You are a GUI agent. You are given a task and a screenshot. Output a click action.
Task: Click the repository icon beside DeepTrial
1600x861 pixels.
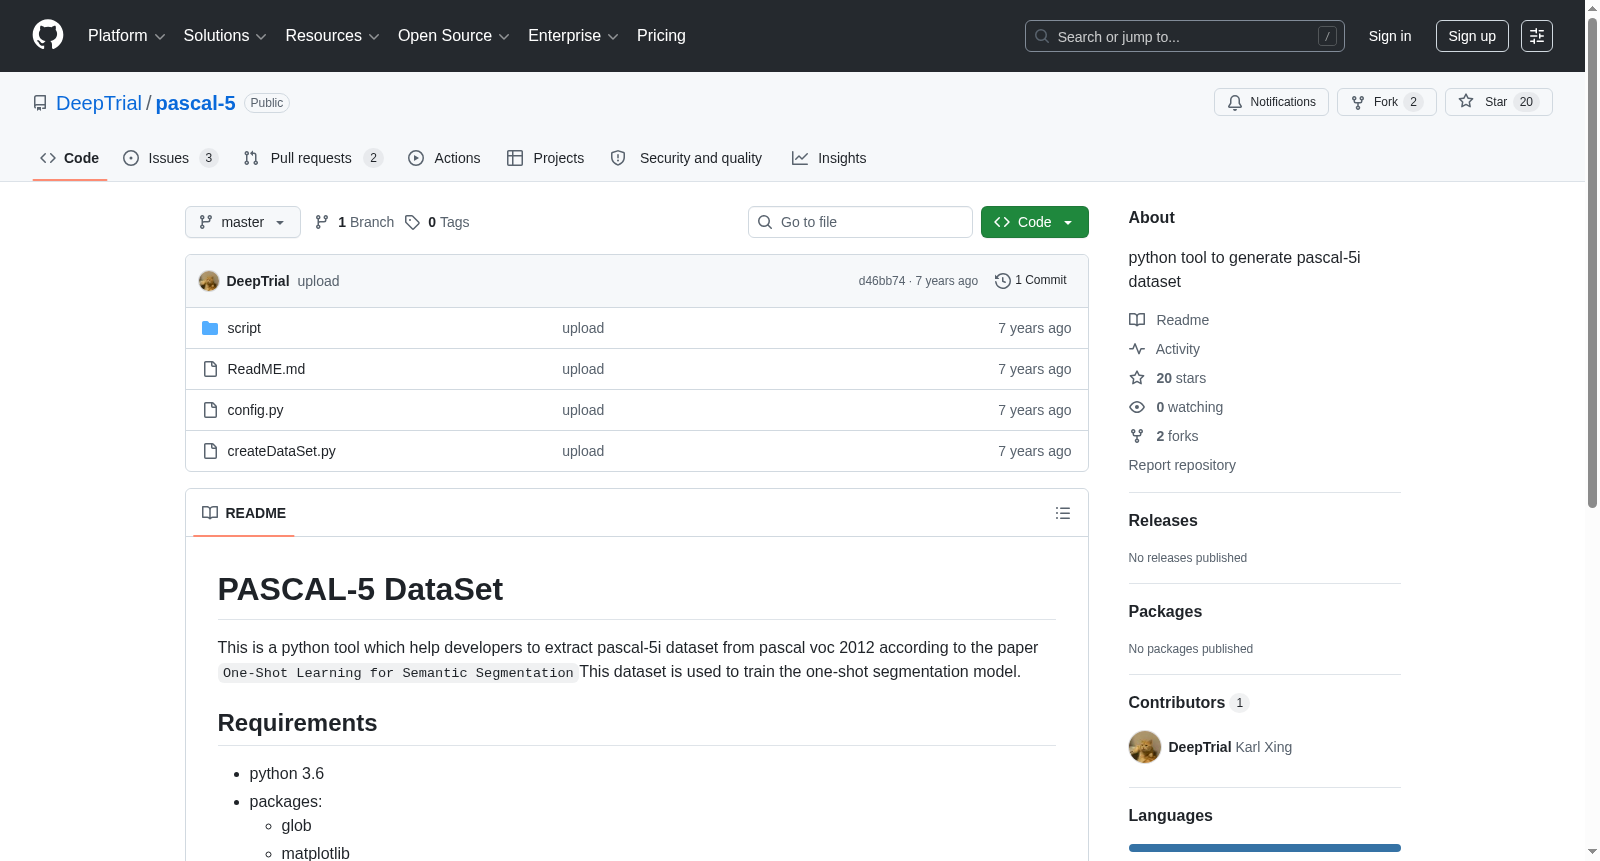(40, 103)
